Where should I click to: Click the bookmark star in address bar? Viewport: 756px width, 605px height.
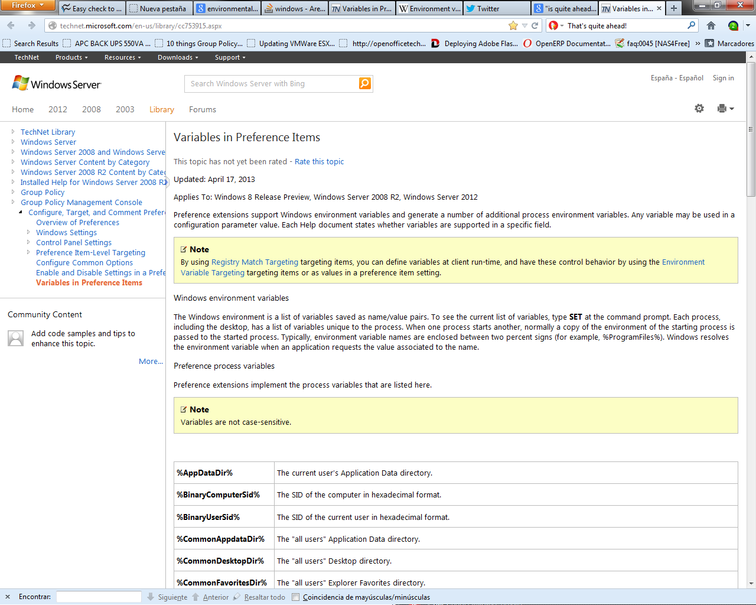(513, 25)
